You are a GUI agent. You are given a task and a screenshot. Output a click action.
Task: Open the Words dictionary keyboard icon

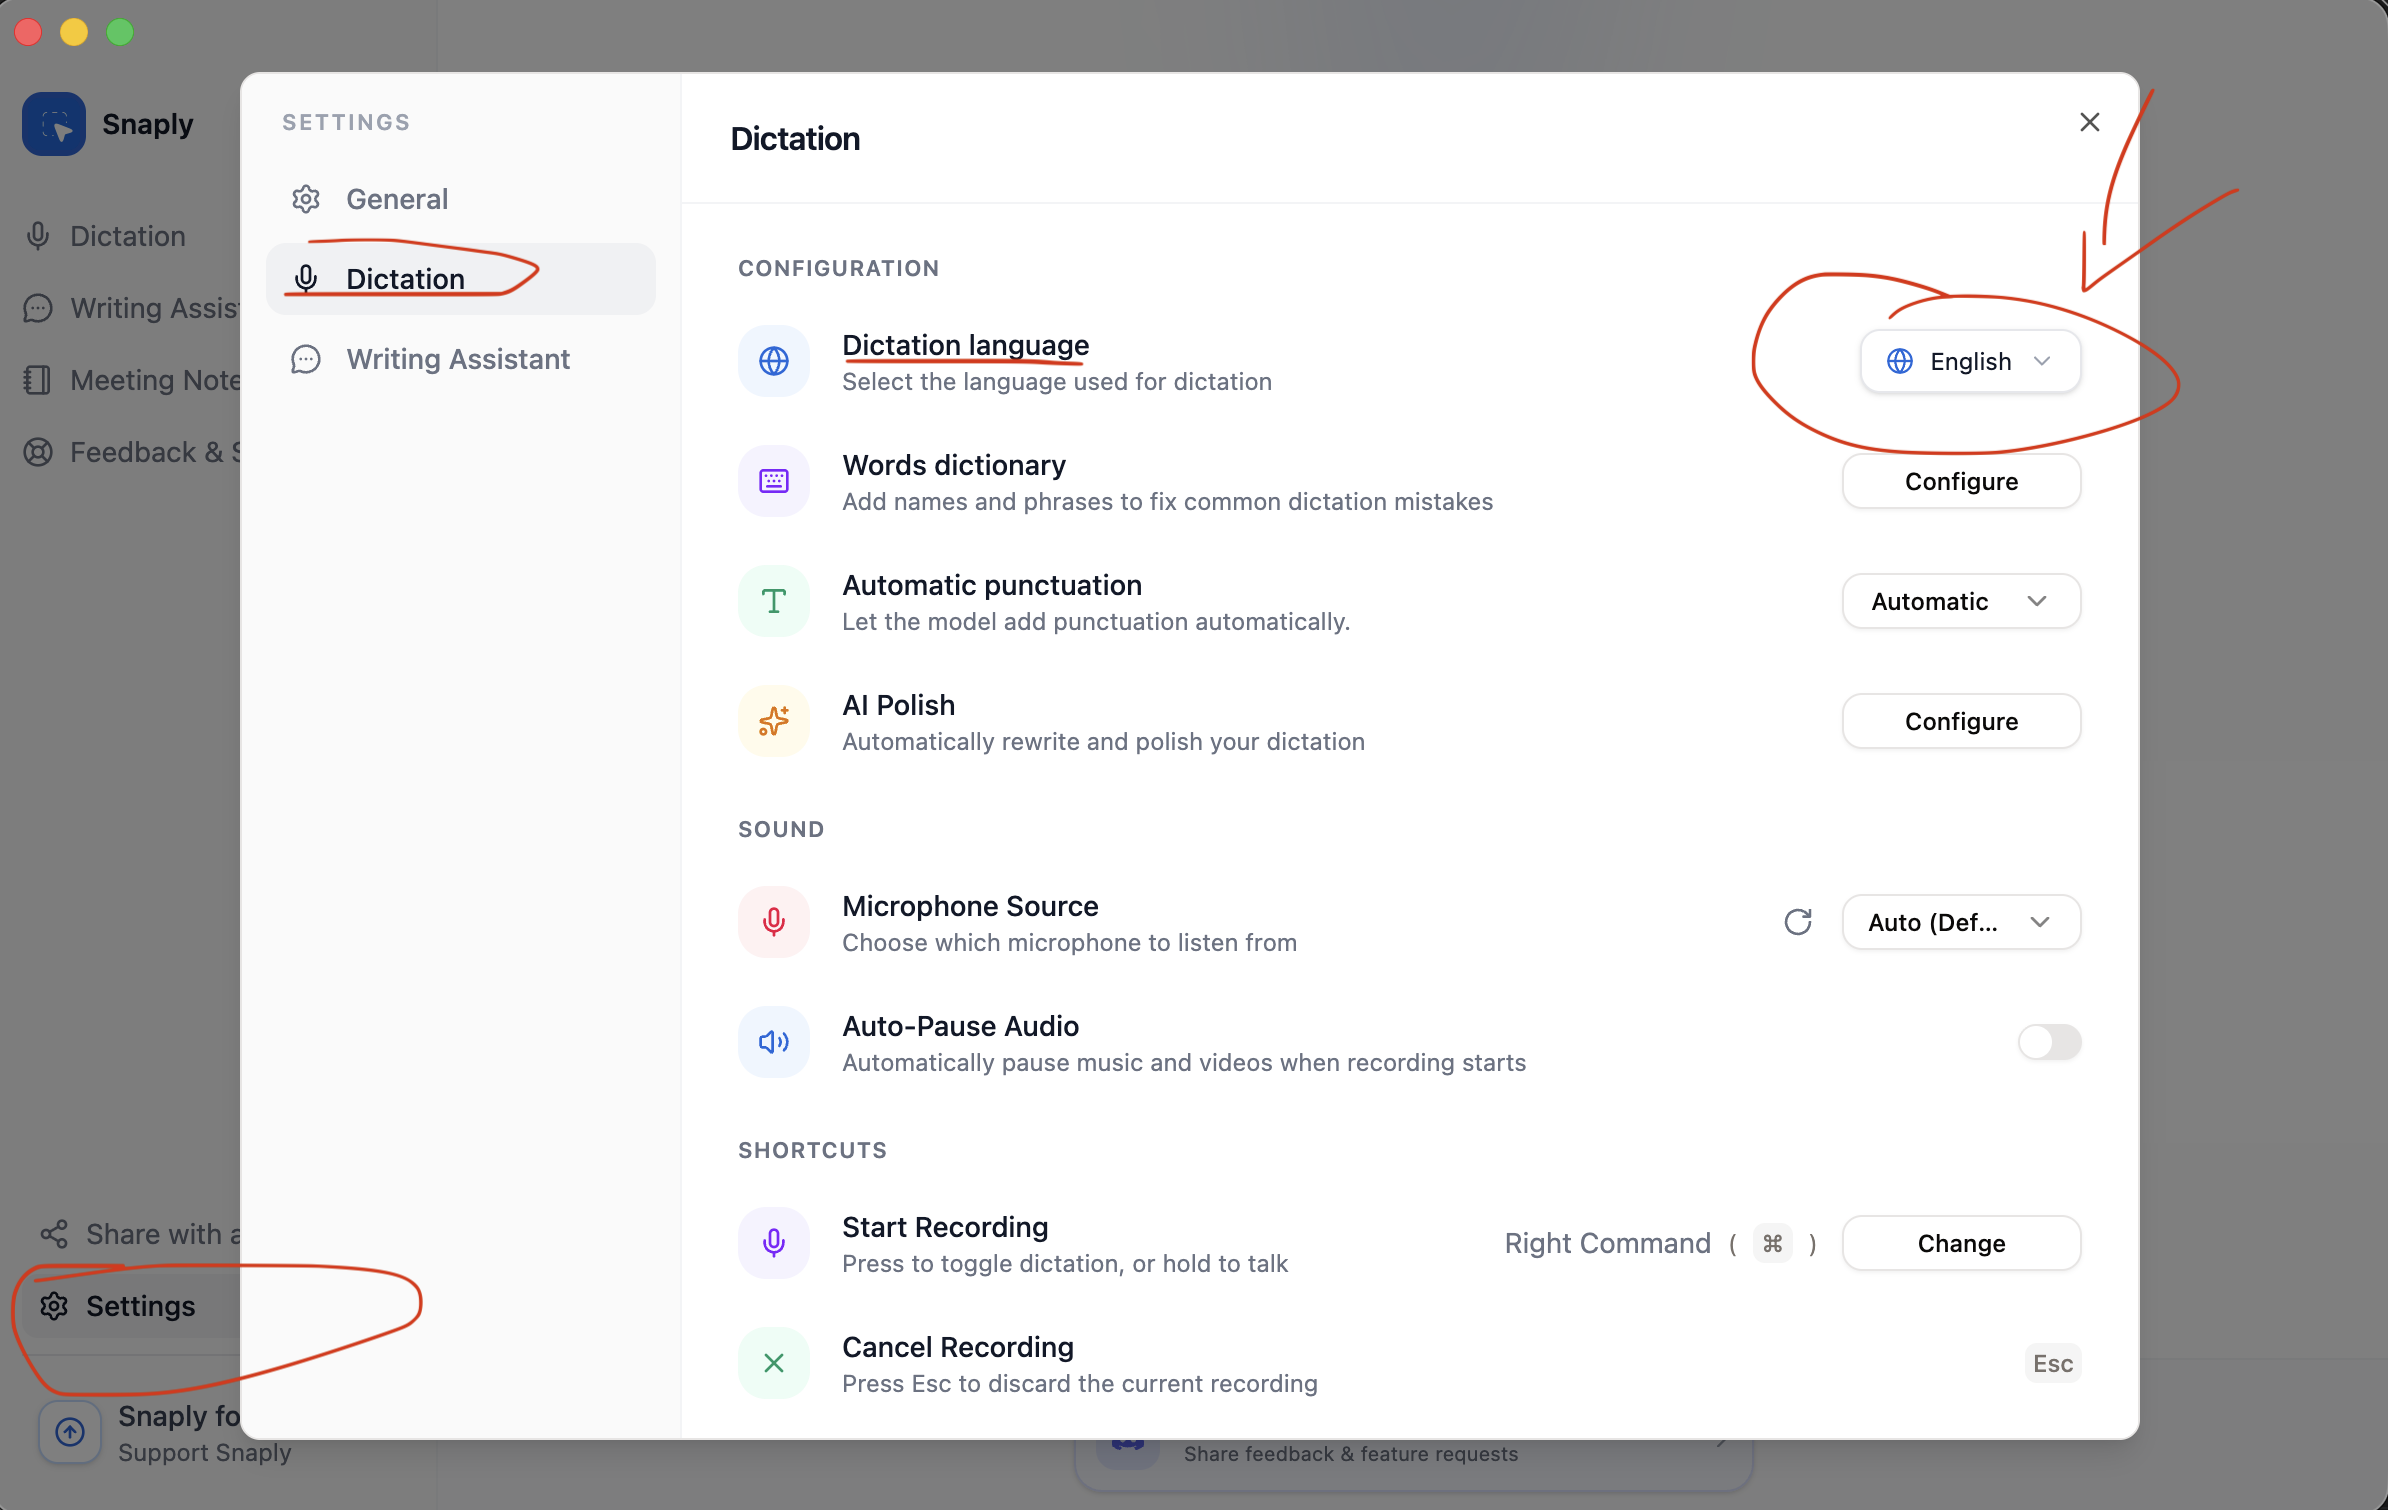[774, 481]
